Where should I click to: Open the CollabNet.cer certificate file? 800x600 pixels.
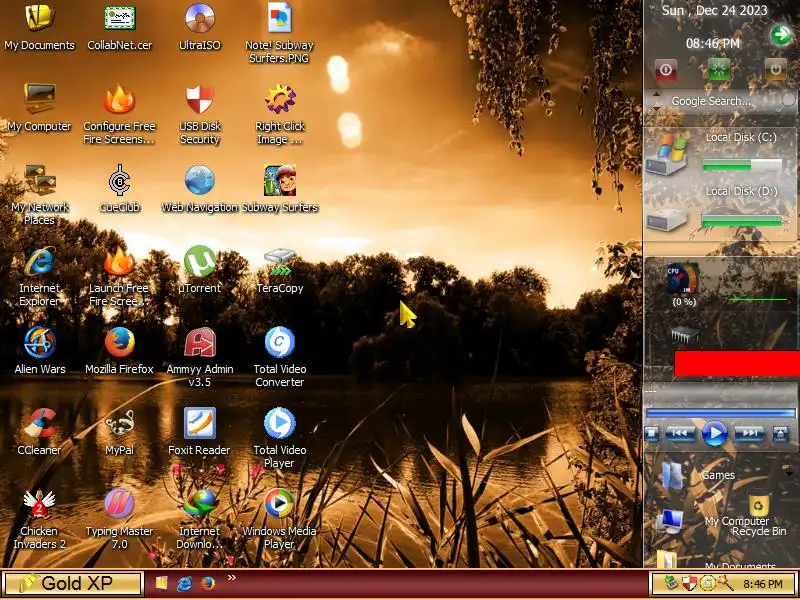(119, 27)
